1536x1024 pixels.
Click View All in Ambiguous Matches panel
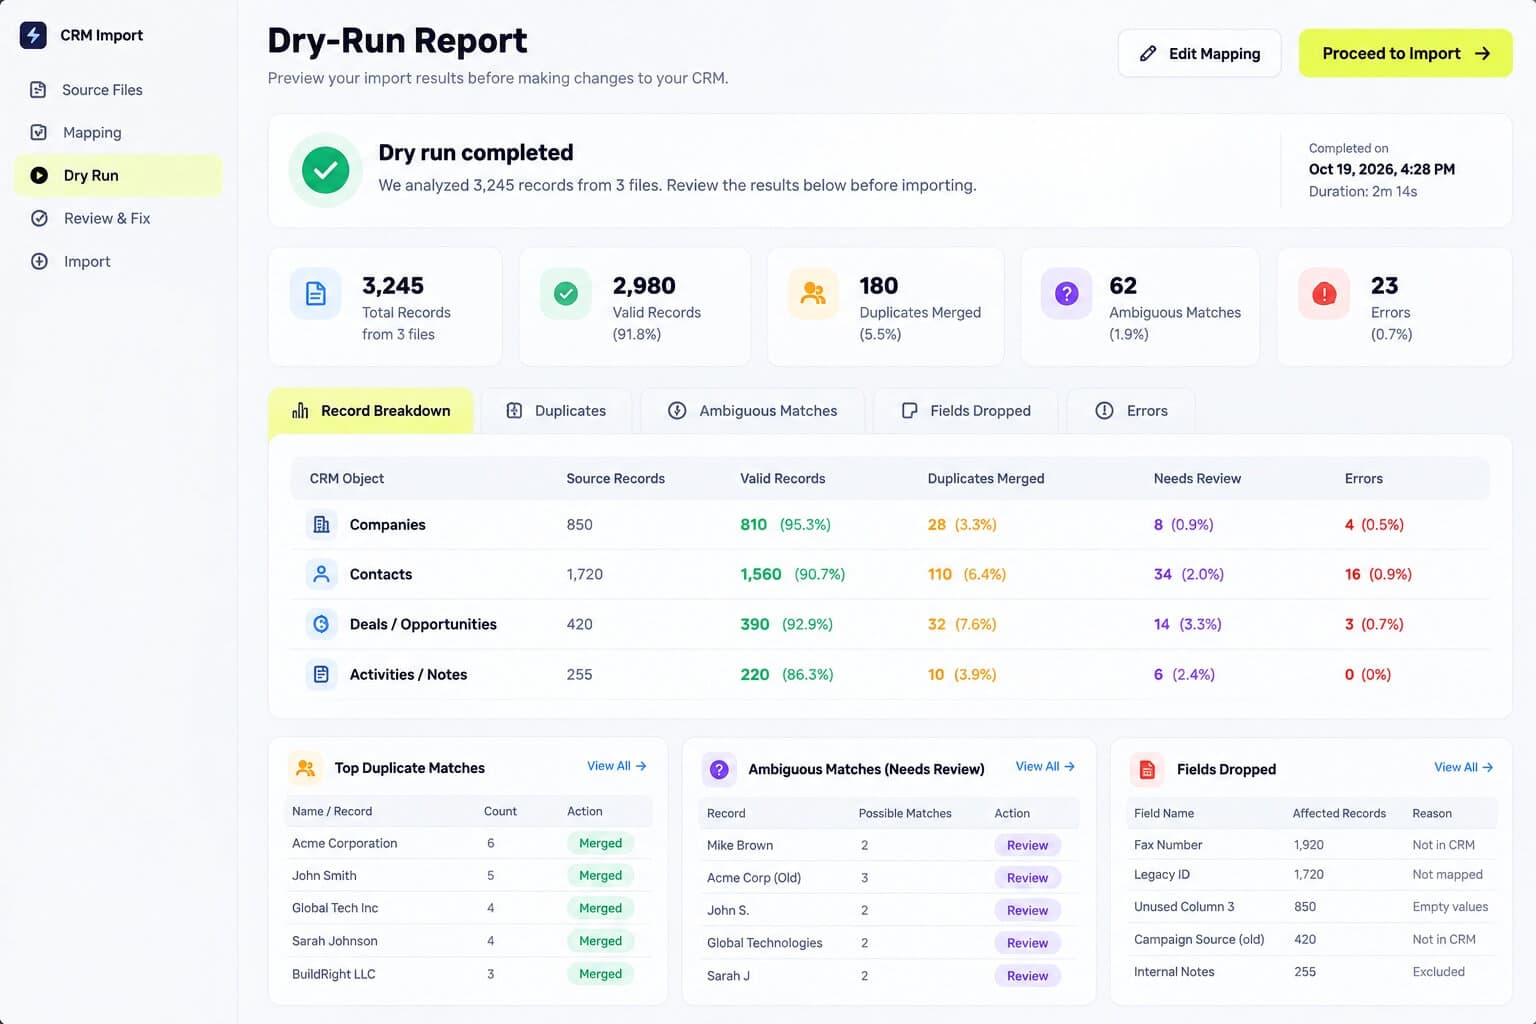pyautogui.click(x=1045, y=766)
